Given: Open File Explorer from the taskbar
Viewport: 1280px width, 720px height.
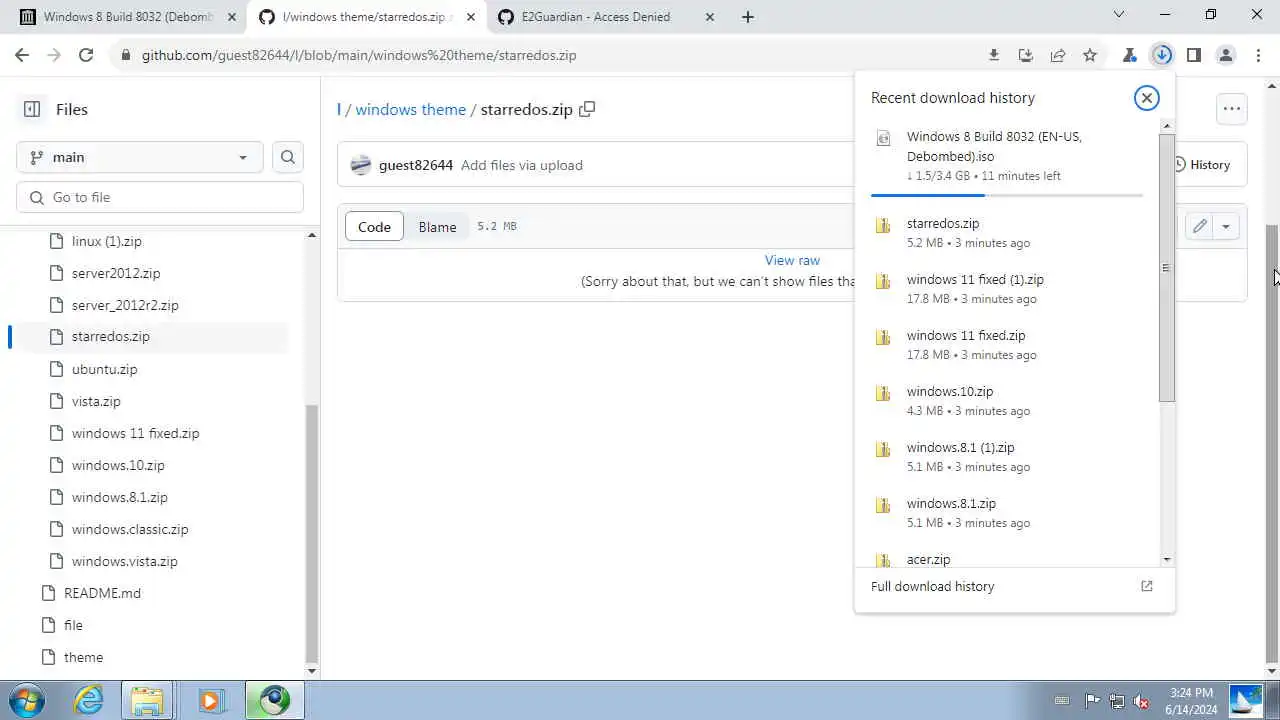Looking at the screenshot, I should pos(147,700).
